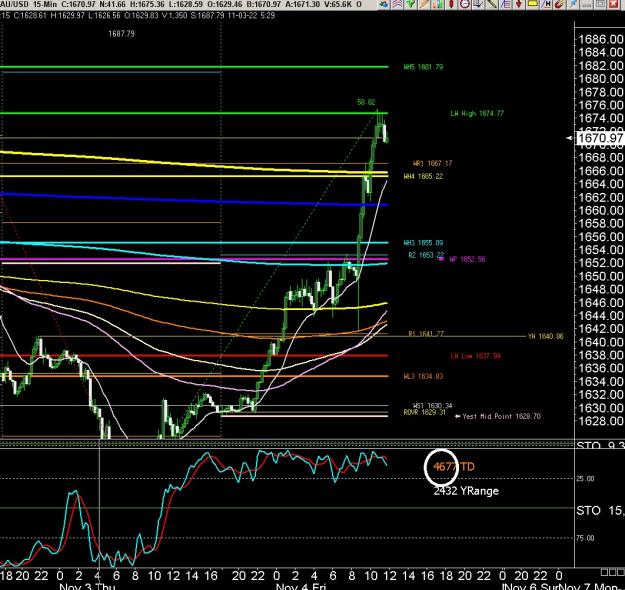Click the AU/USD 15-Min title text
Viewport: 625px width, 590px height.
pyautogui.click(x=28, y=4)
